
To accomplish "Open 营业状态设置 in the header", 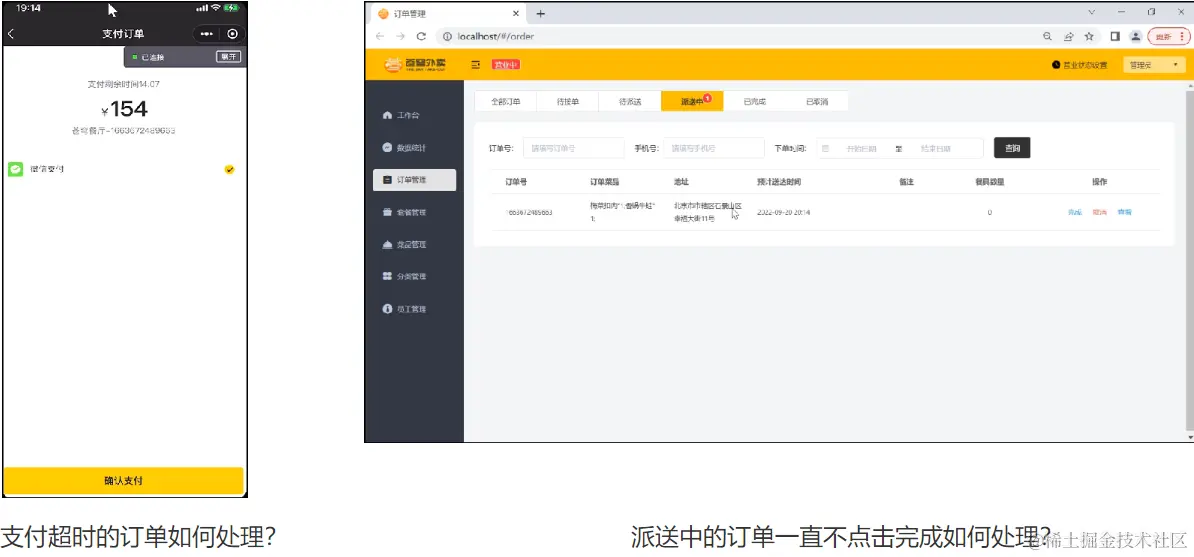I will tap(1080, 65).
